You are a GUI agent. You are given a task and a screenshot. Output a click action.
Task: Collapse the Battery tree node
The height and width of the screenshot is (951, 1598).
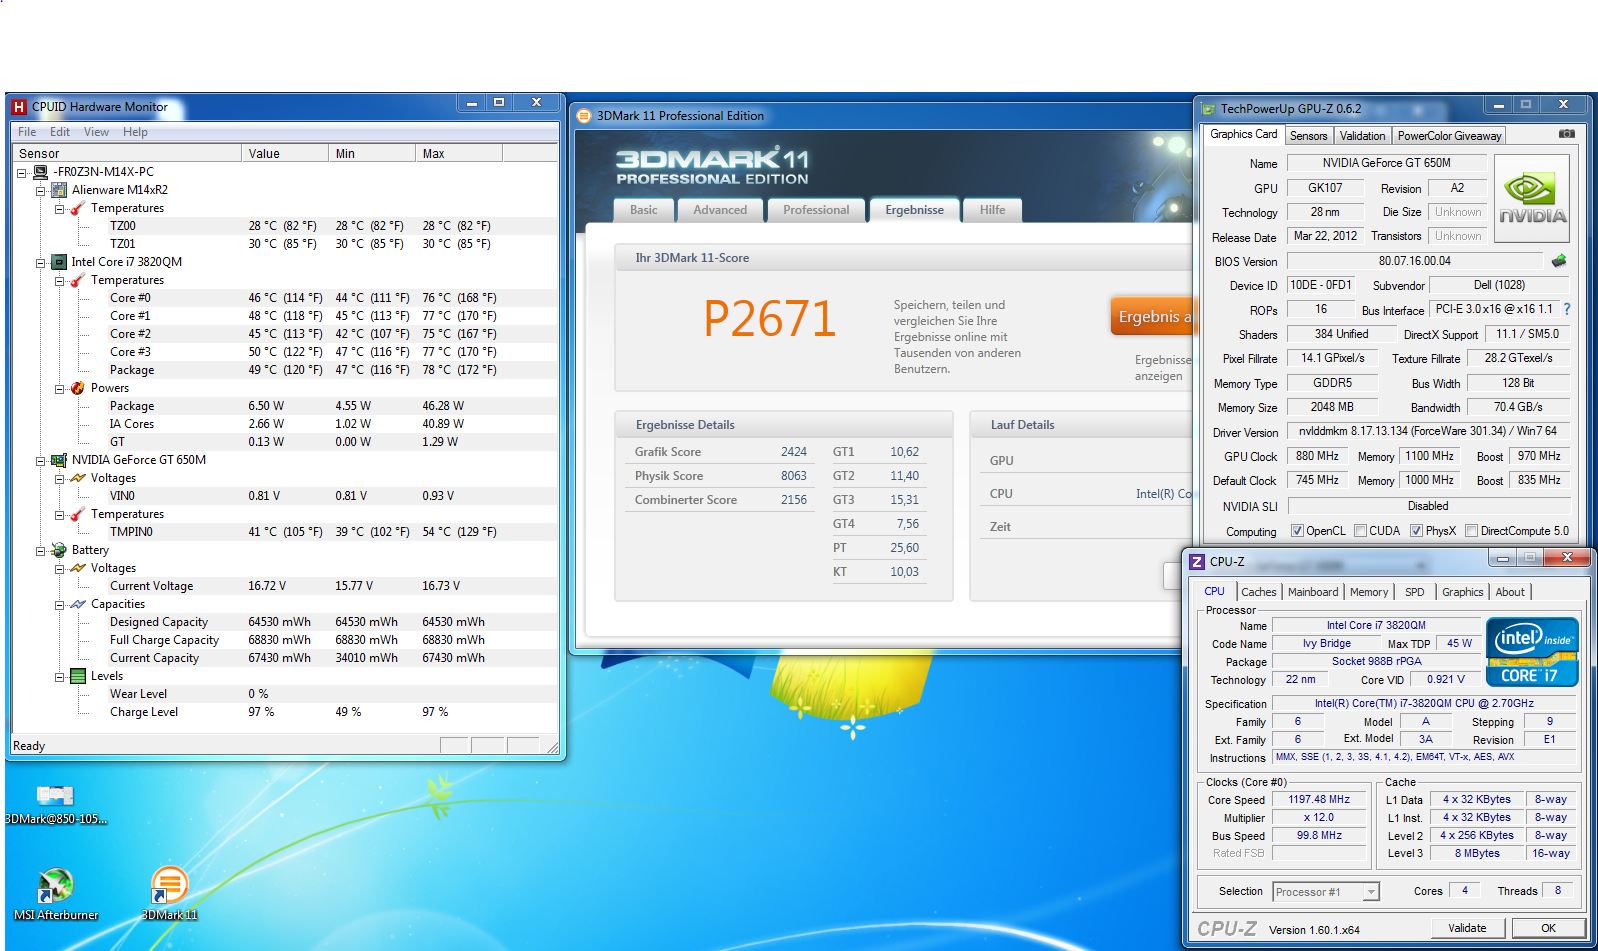pos(41,550)
